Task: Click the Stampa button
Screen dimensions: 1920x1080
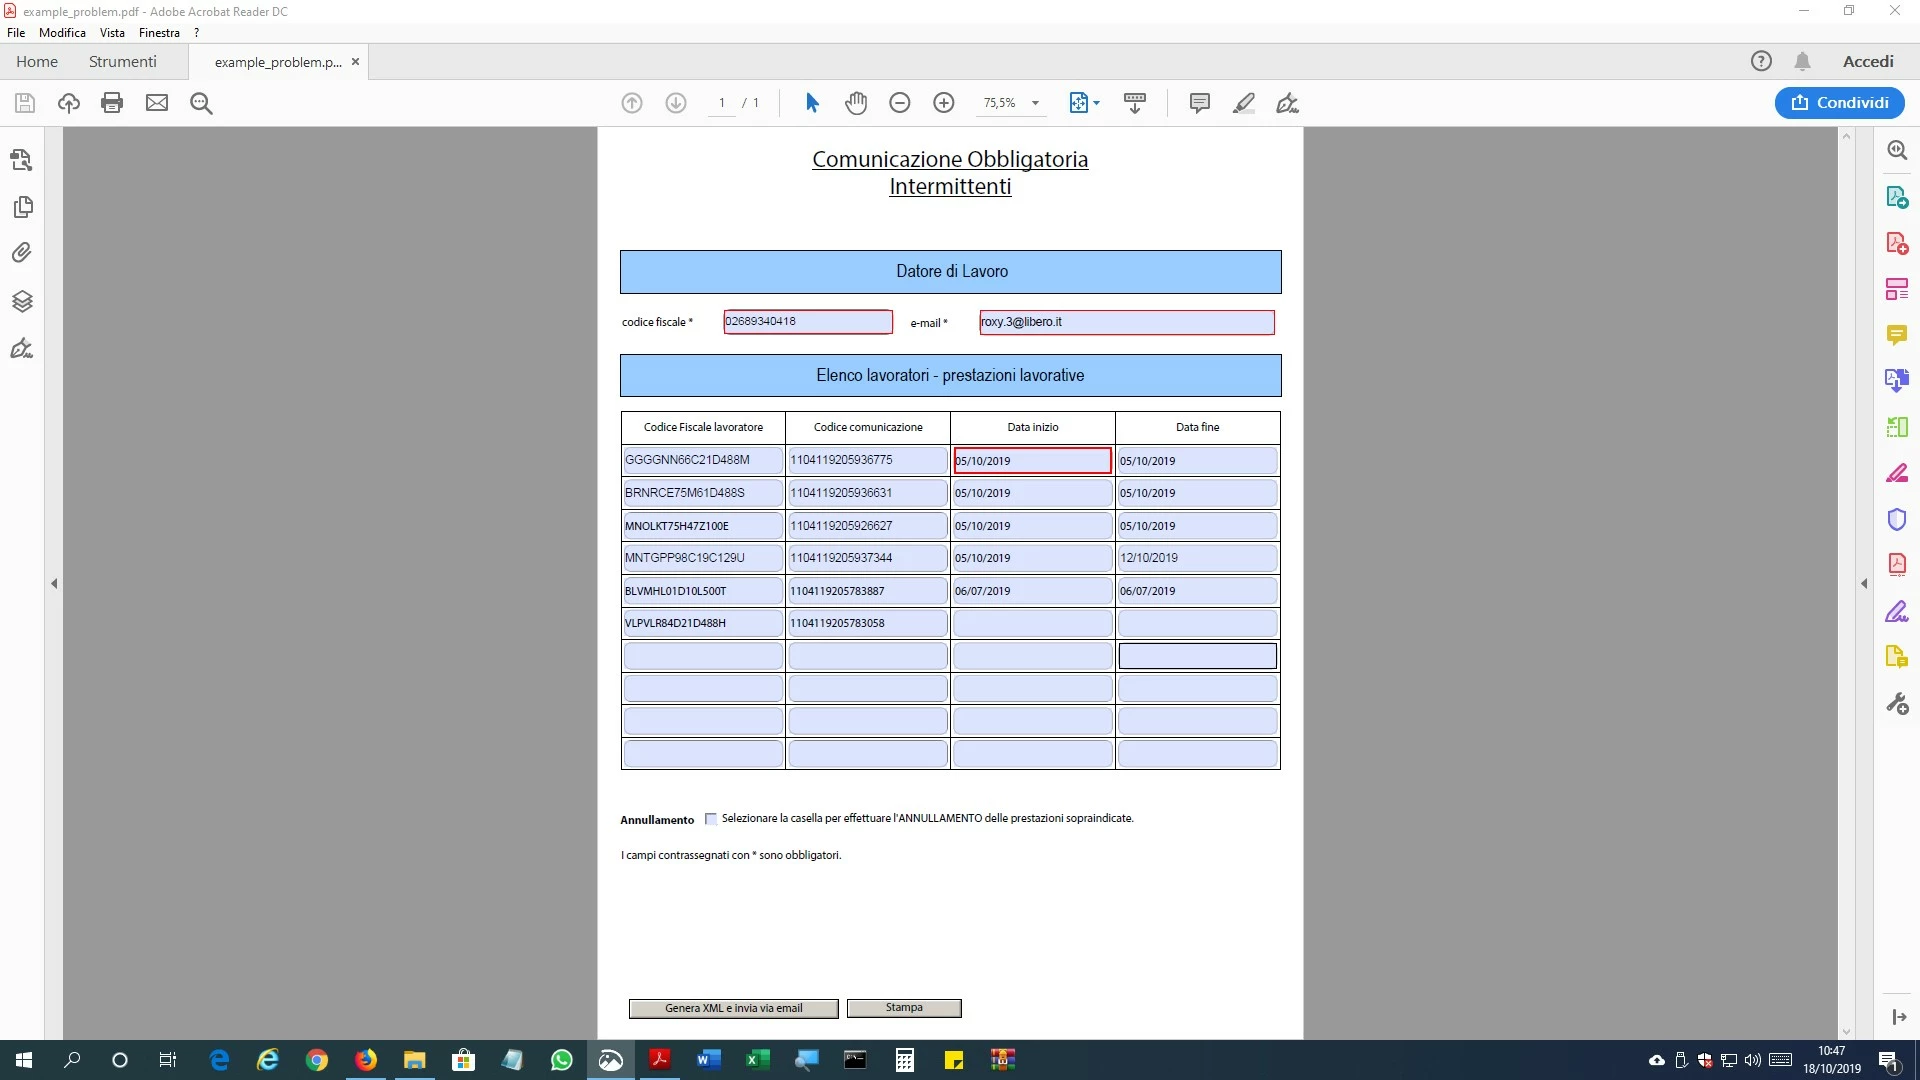Action: 904,1008
